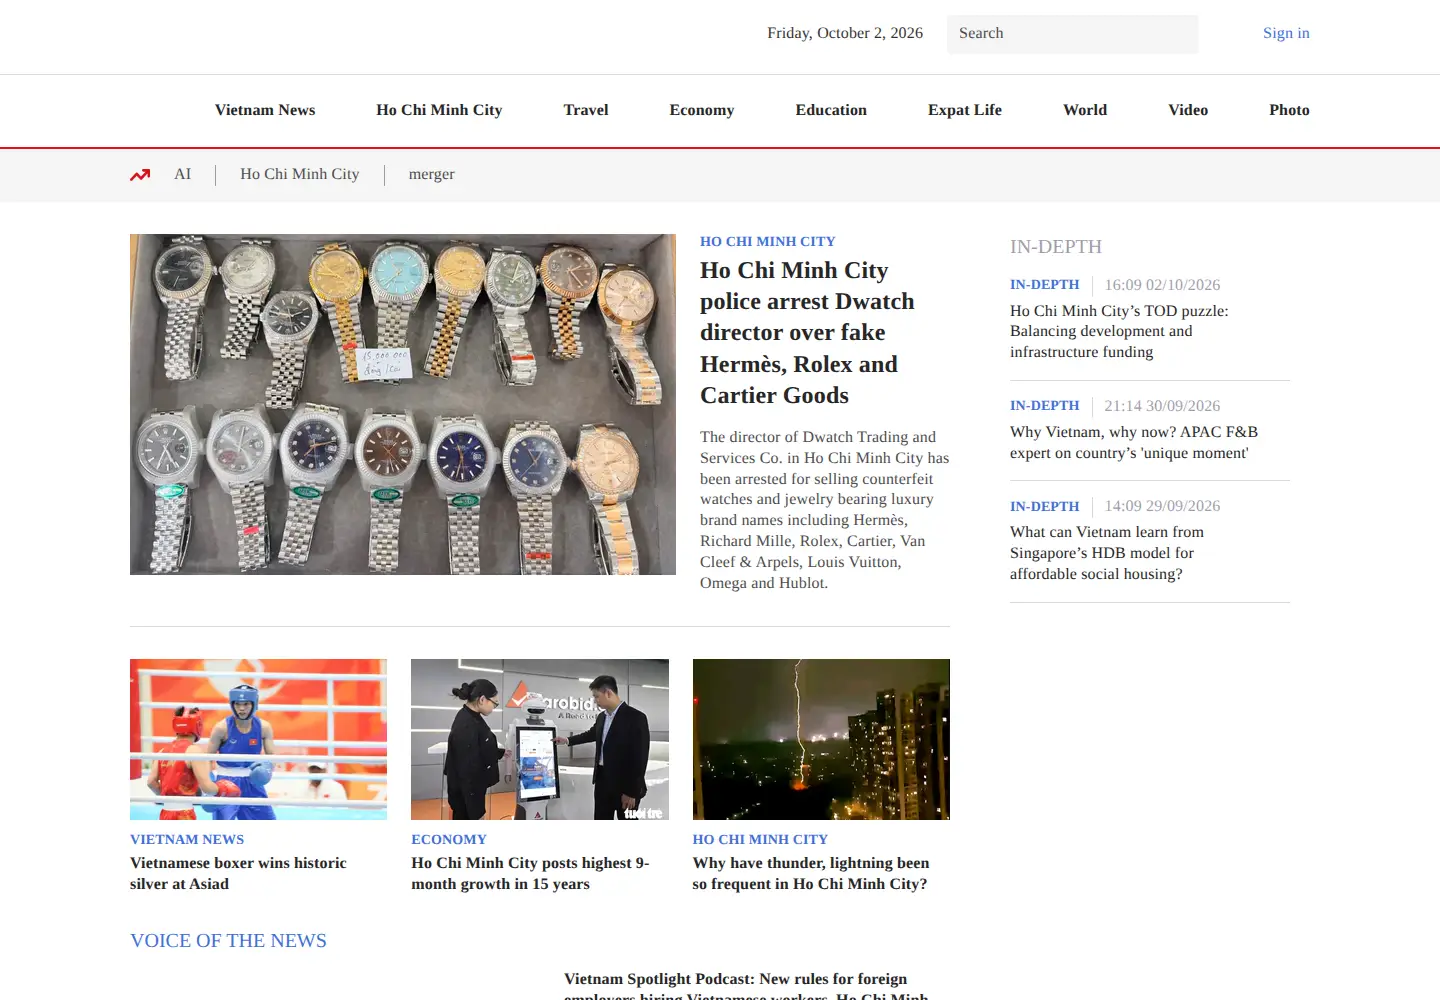Open the World section
This screenshot has width=1440, height=1000.
point(1085,110)
